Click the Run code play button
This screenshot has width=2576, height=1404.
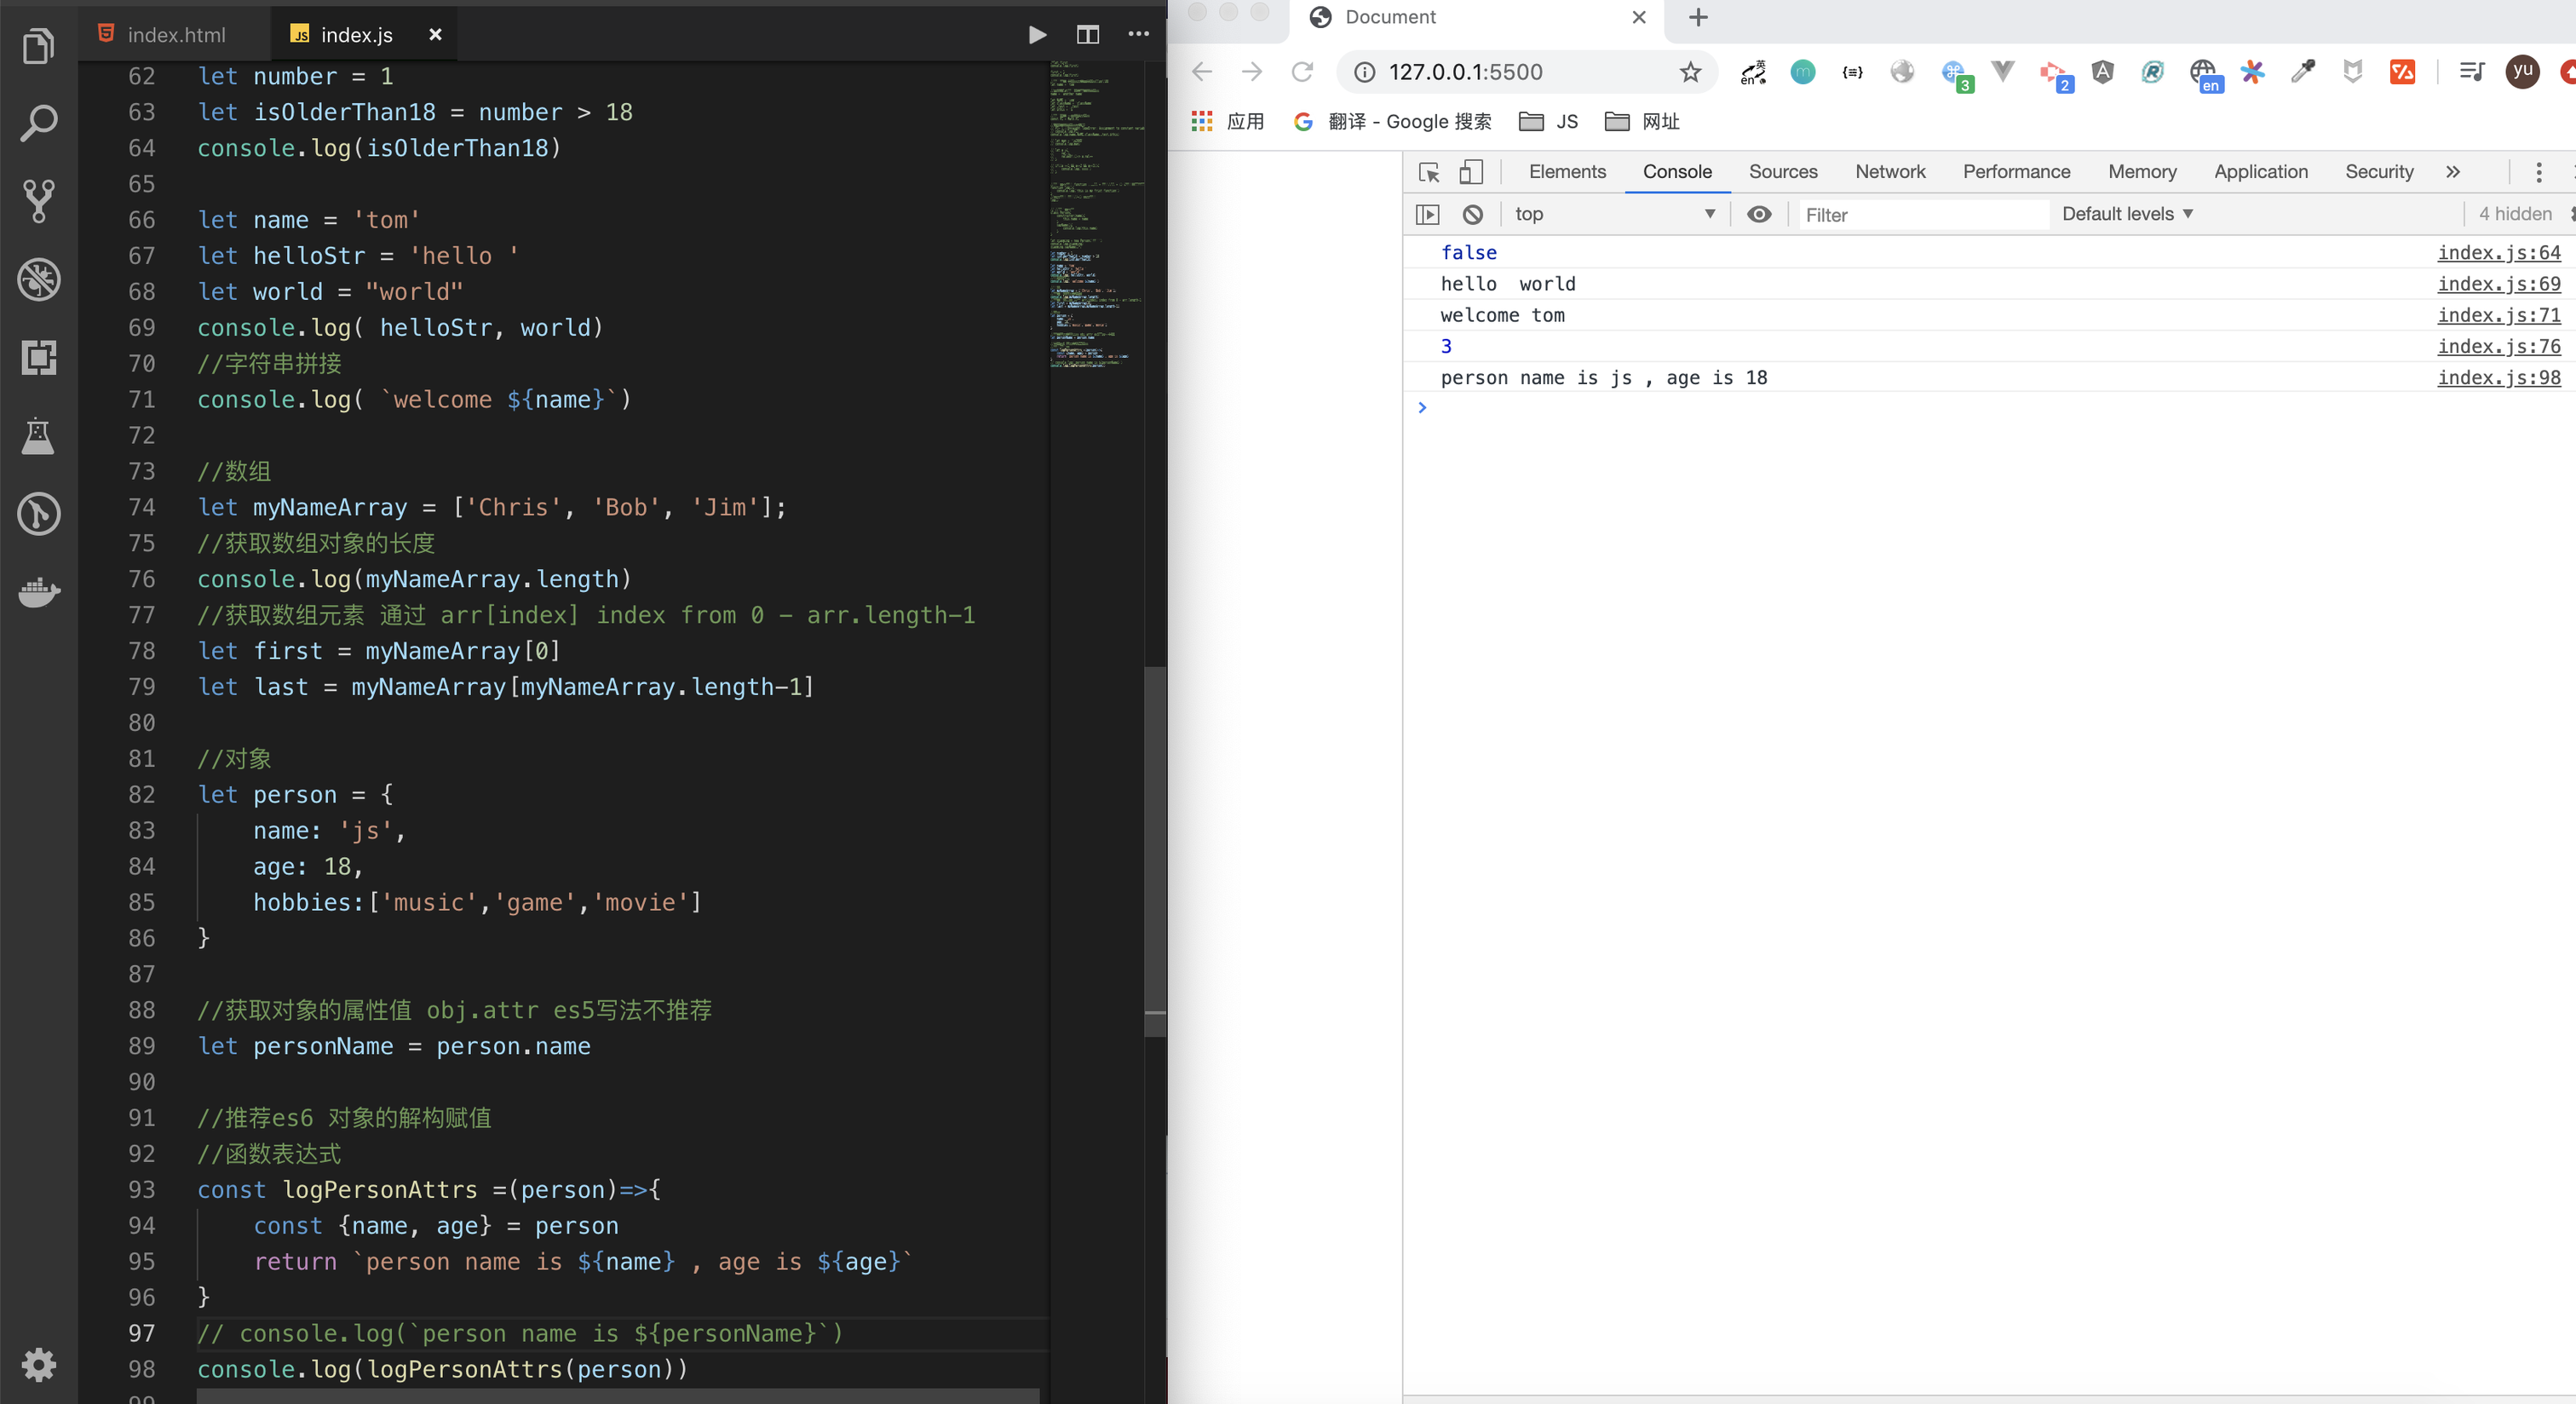click(x=1037, y=35)
